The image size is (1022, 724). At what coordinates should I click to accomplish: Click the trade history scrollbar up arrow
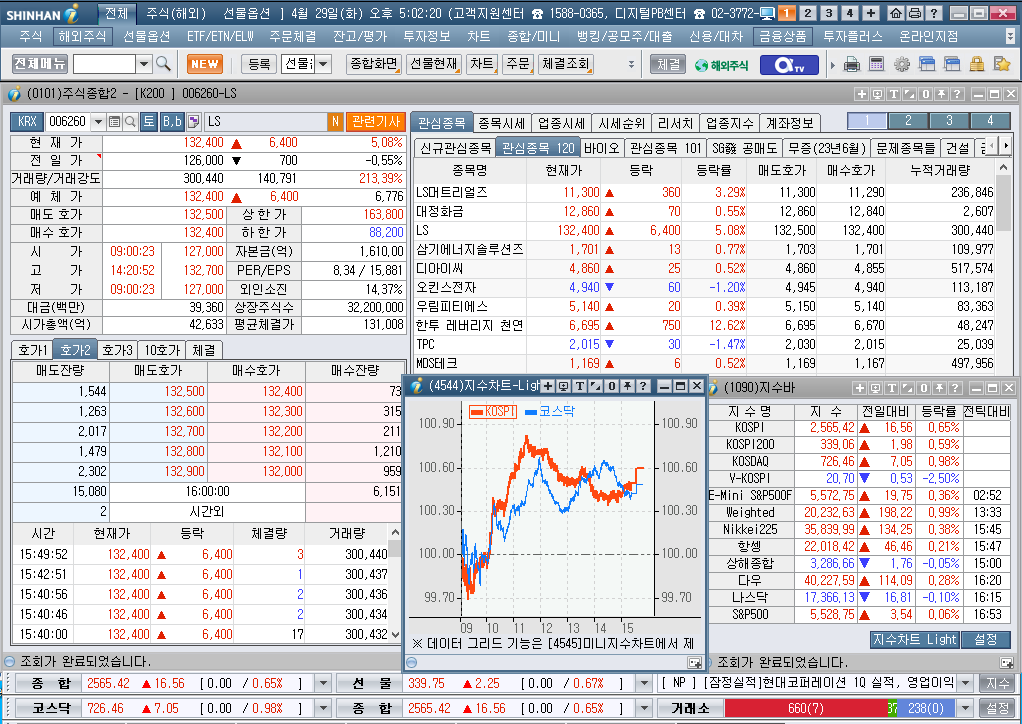coord(395,533)
